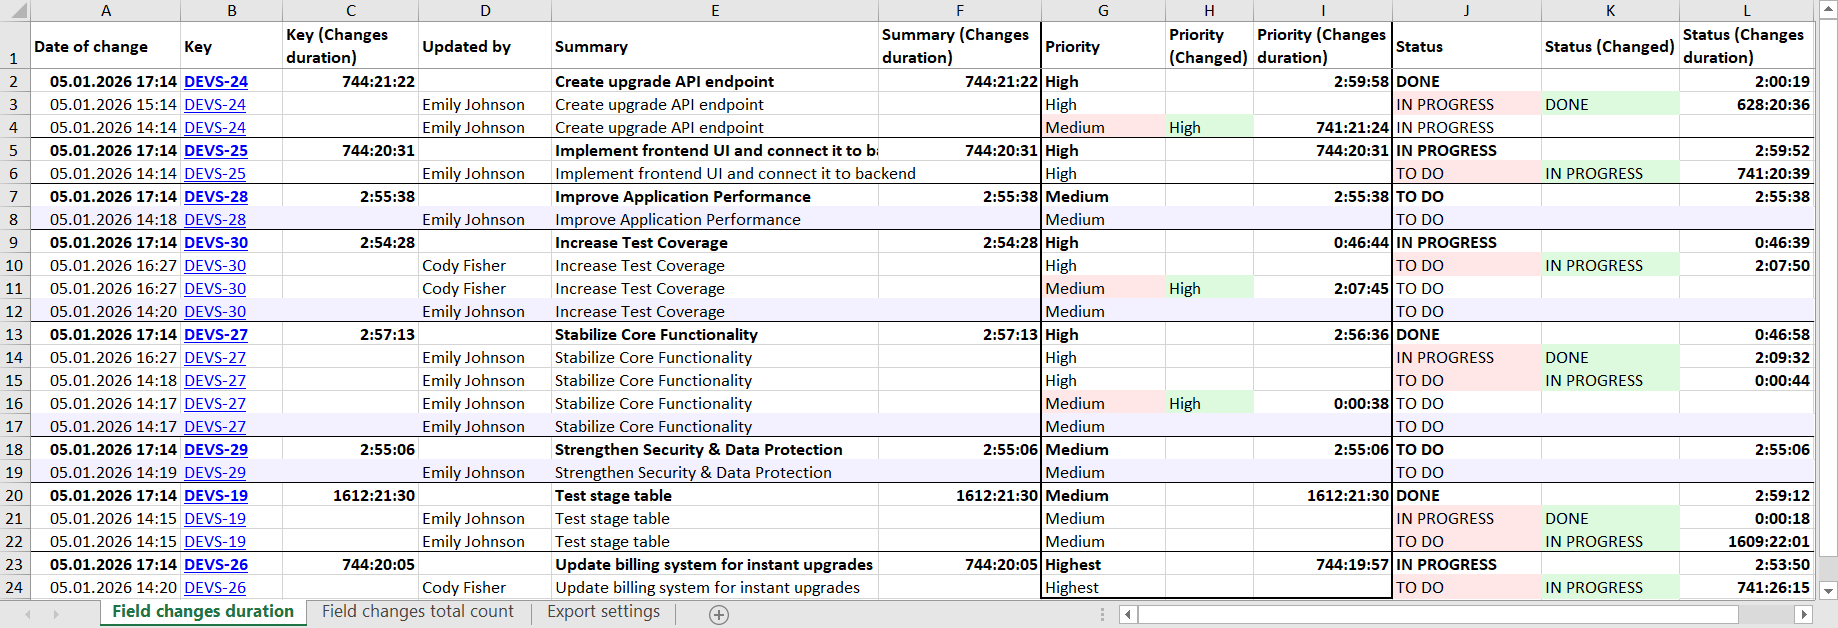This screenshot has height=628, width=1838.
Task: Select '741:26:15' status duration cell
Action: click(1746, 588)
